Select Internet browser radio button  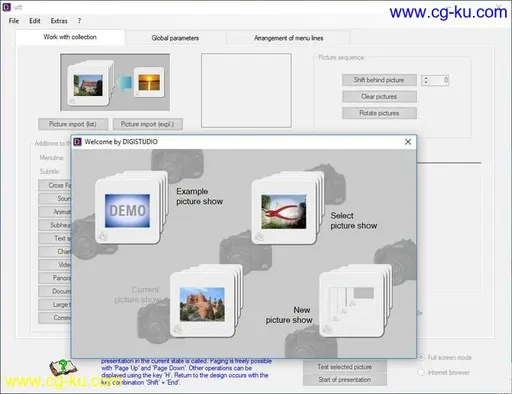click(x=421, y=372)
